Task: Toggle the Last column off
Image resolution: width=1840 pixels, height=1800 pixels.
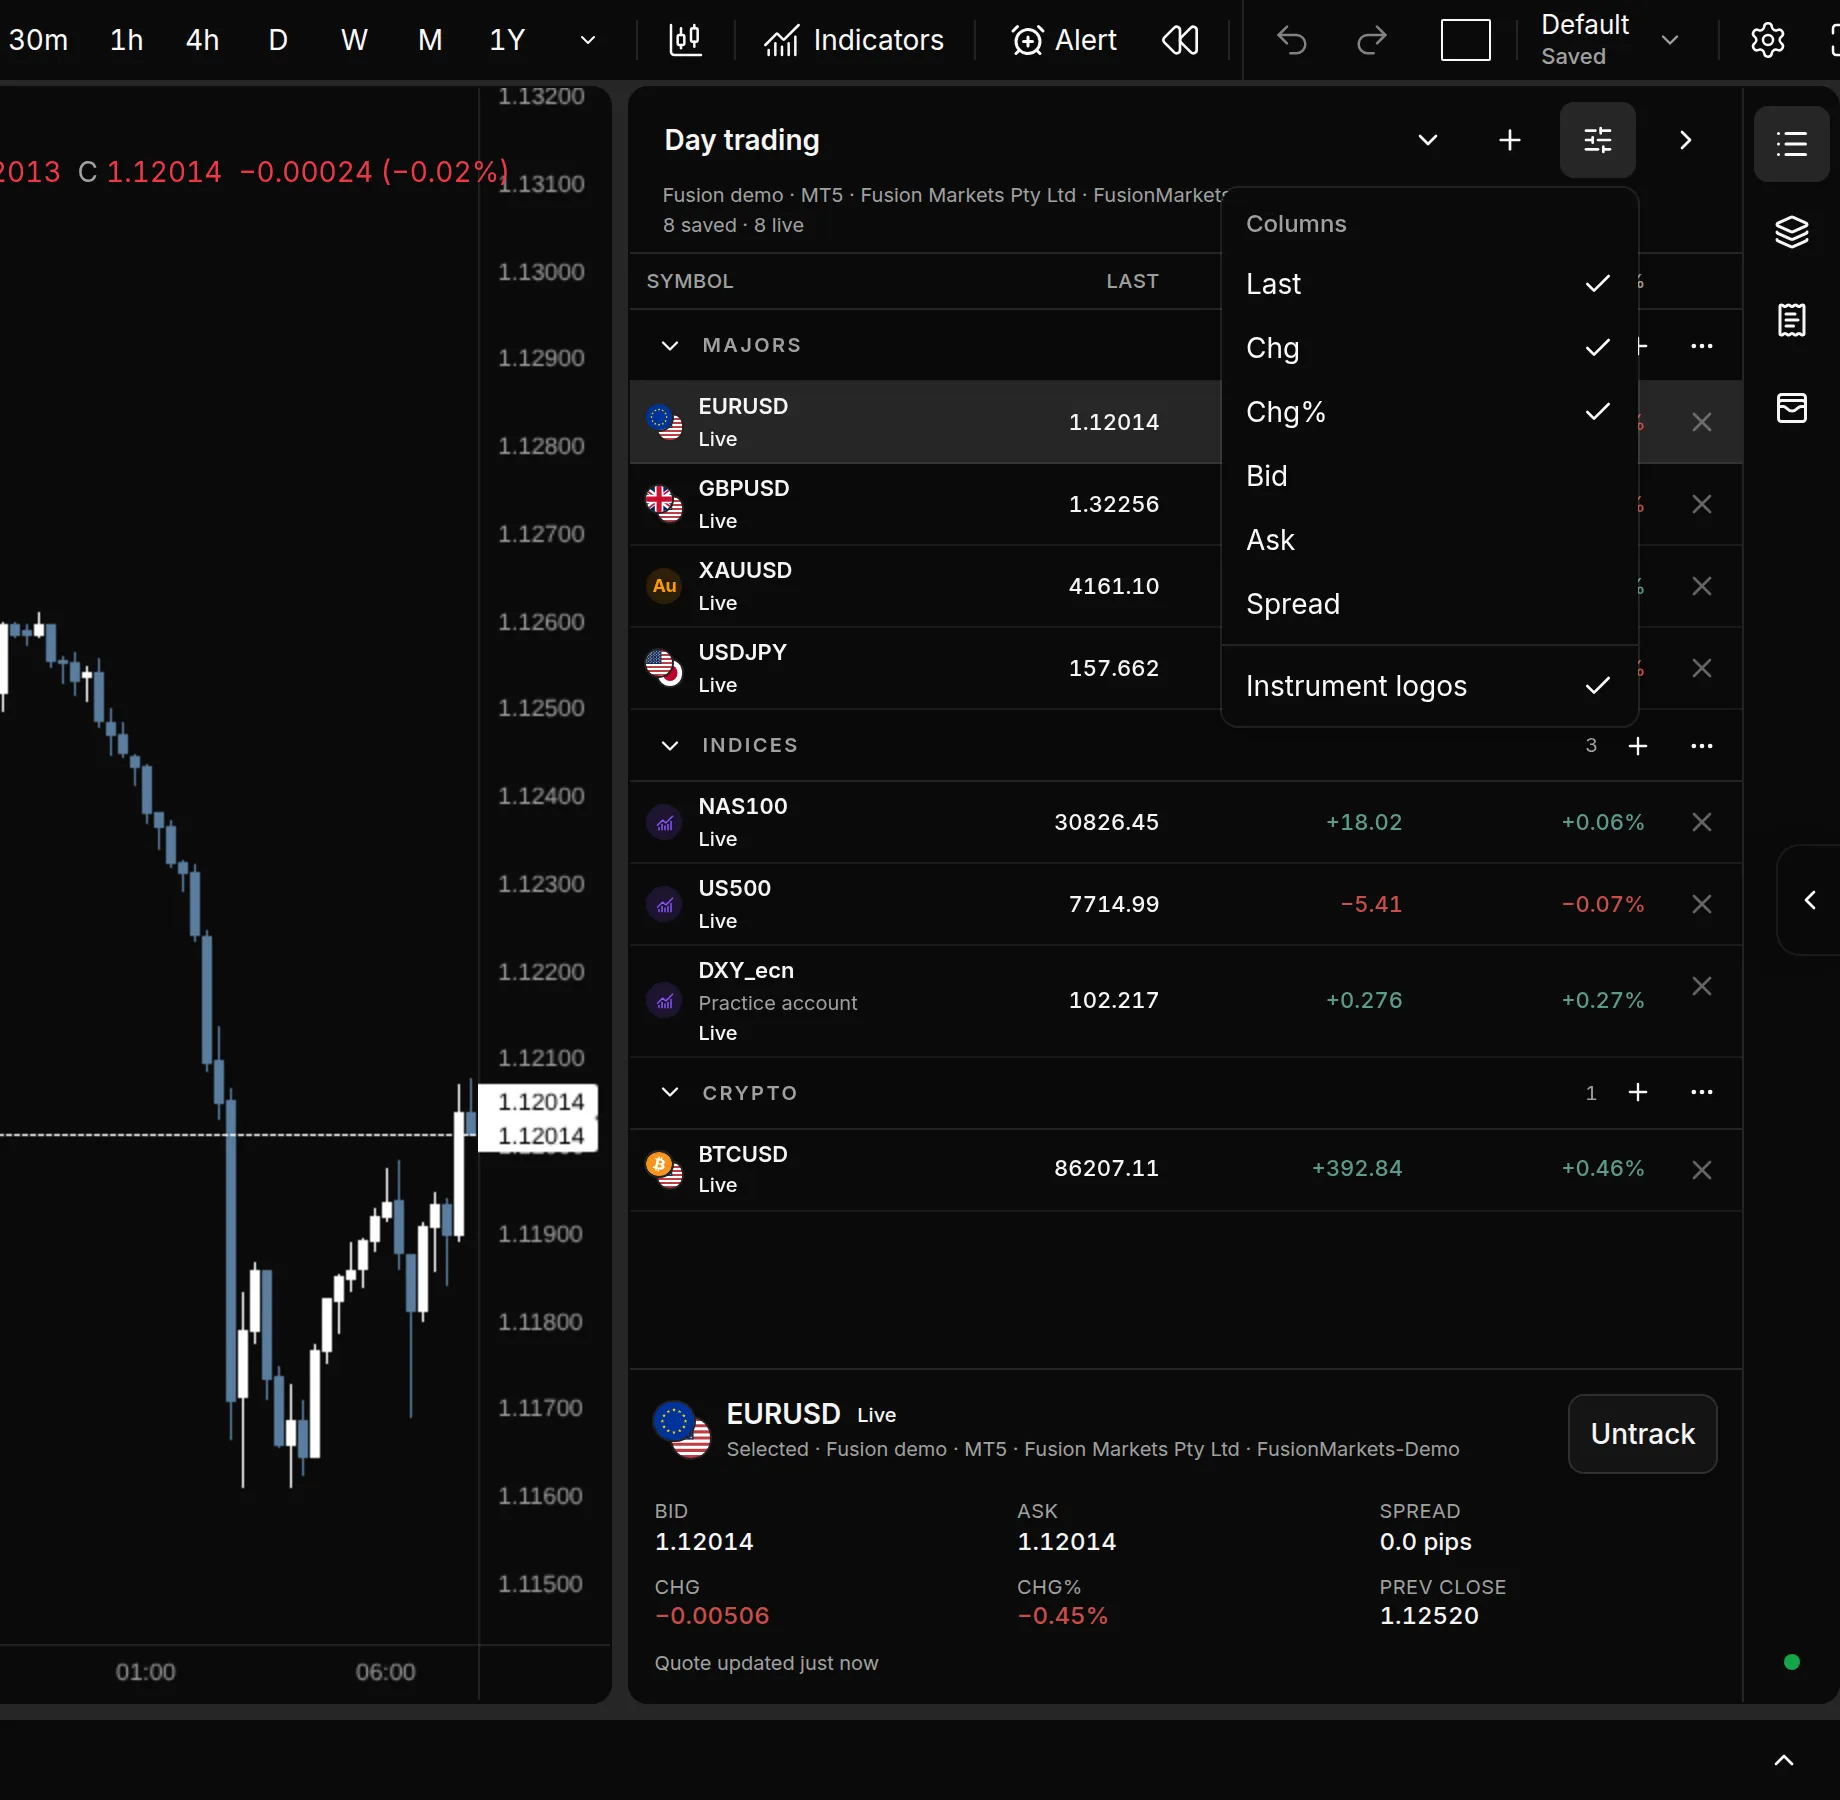Action: click(1430, 284)
